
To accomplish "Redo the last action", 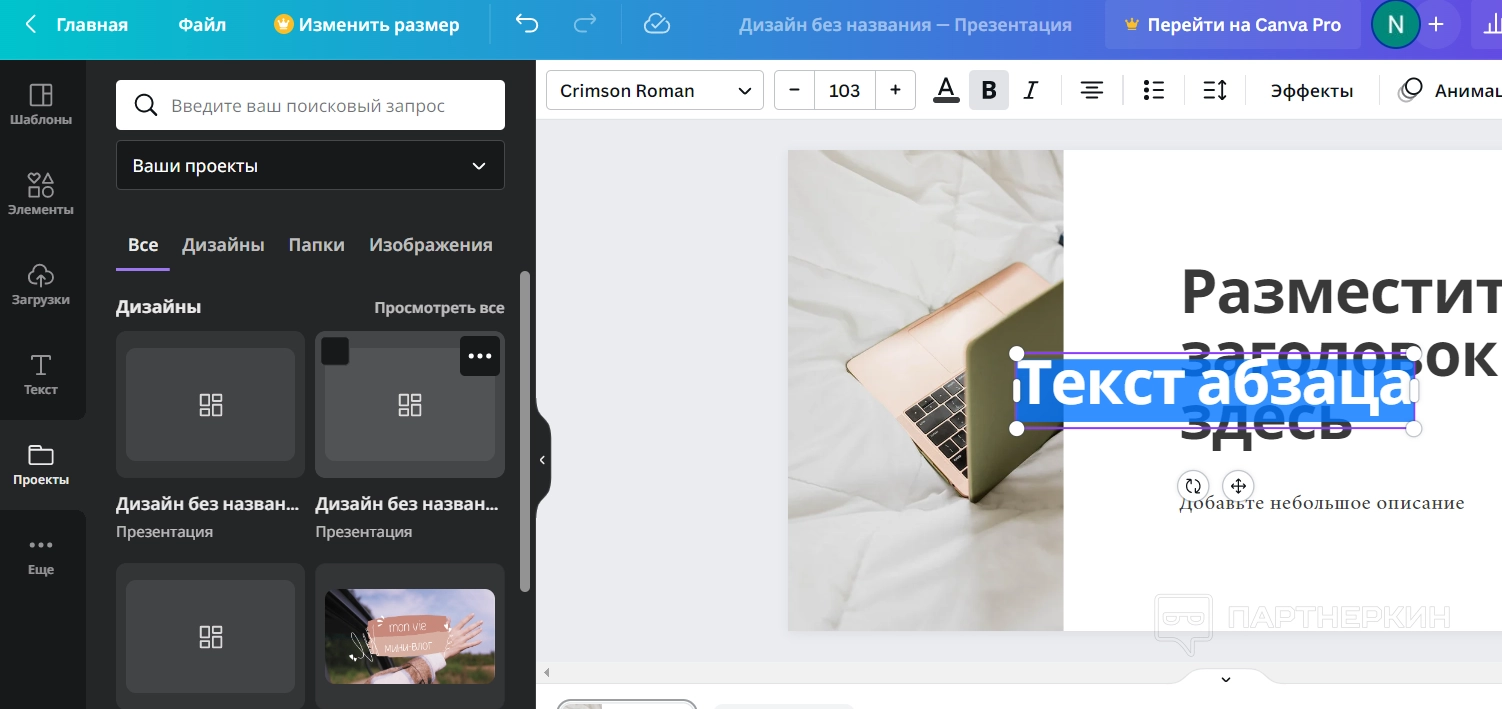I will (586, 25).
